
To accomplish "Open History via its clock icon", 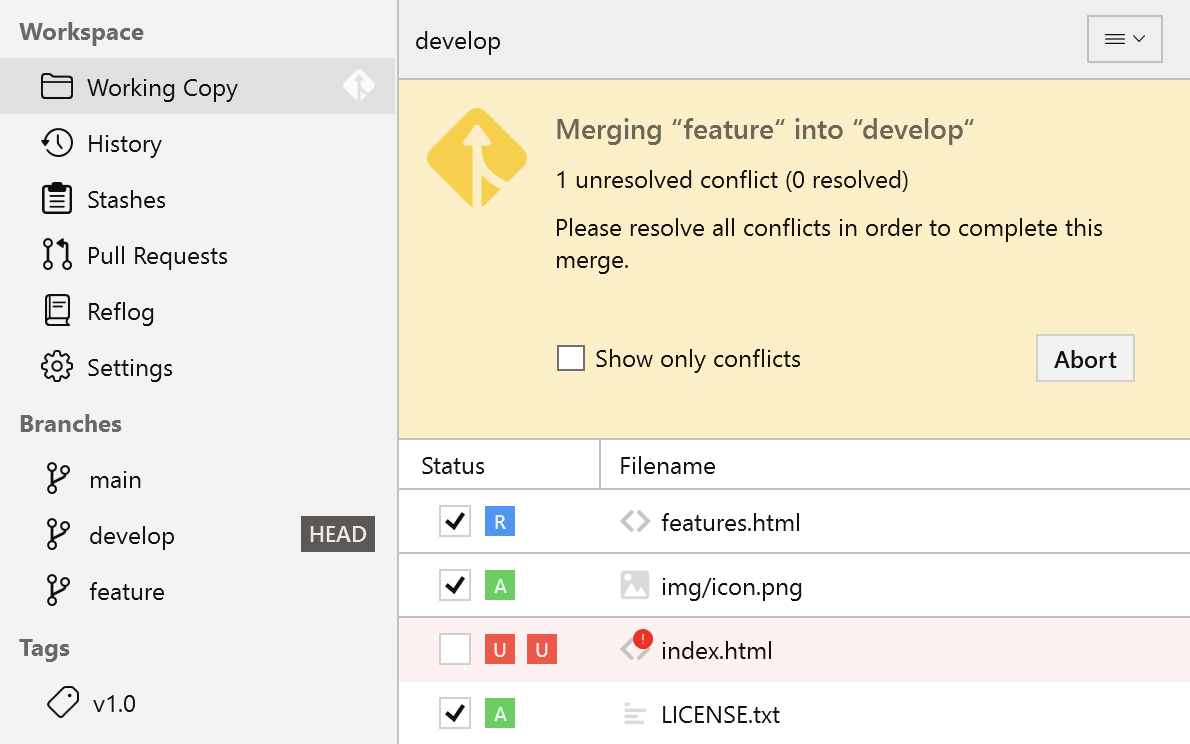I will 57,143.
